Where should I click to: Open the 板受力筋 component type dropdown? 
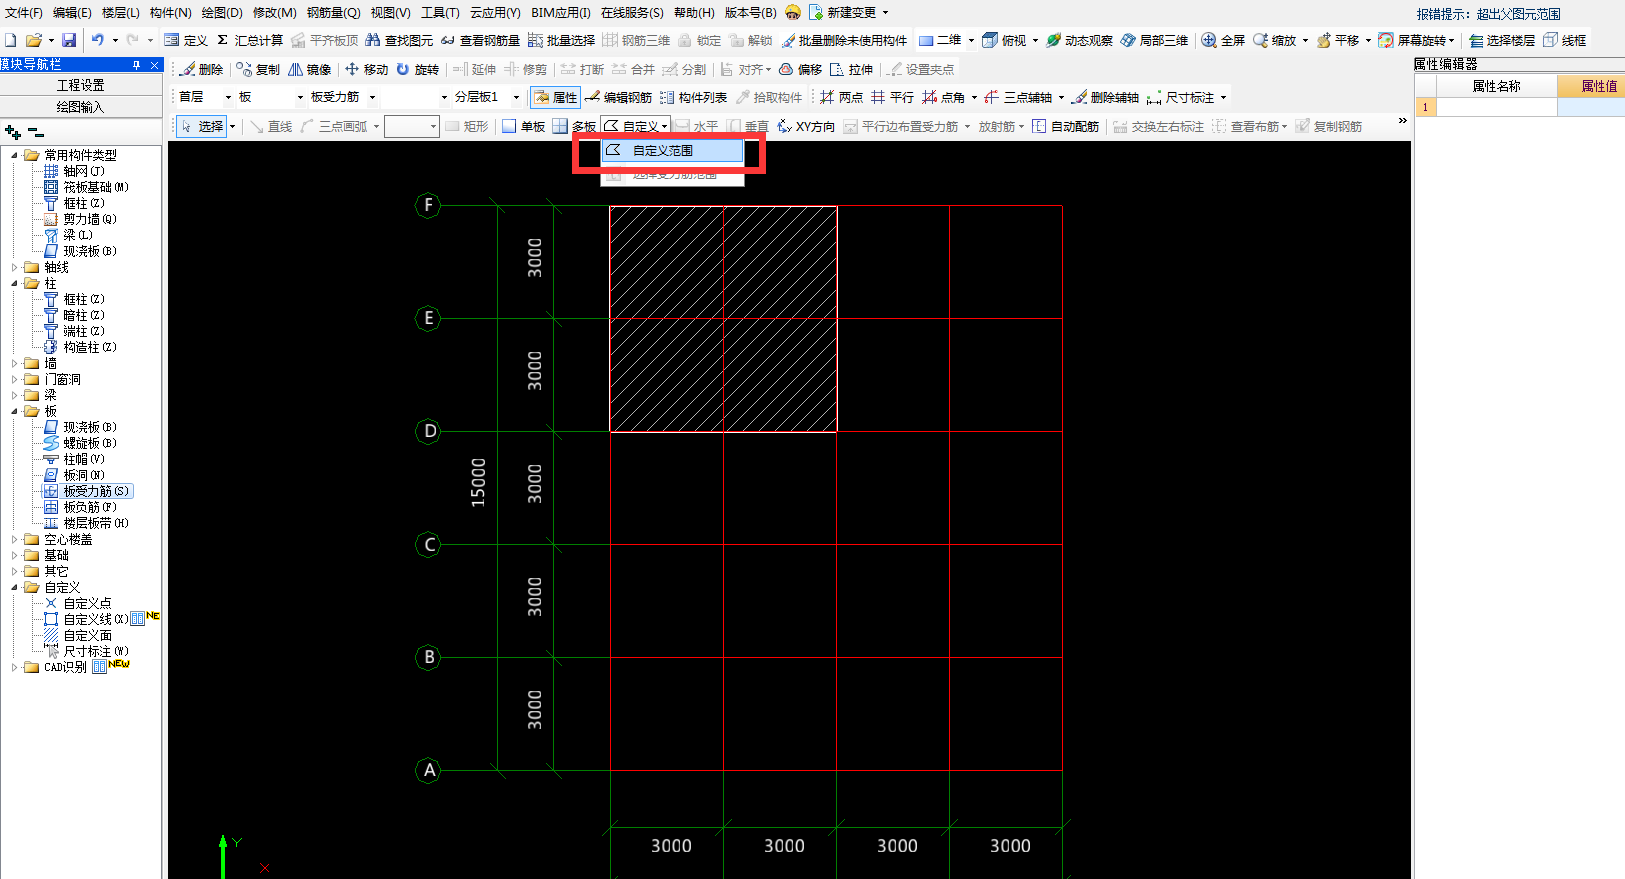372,97
